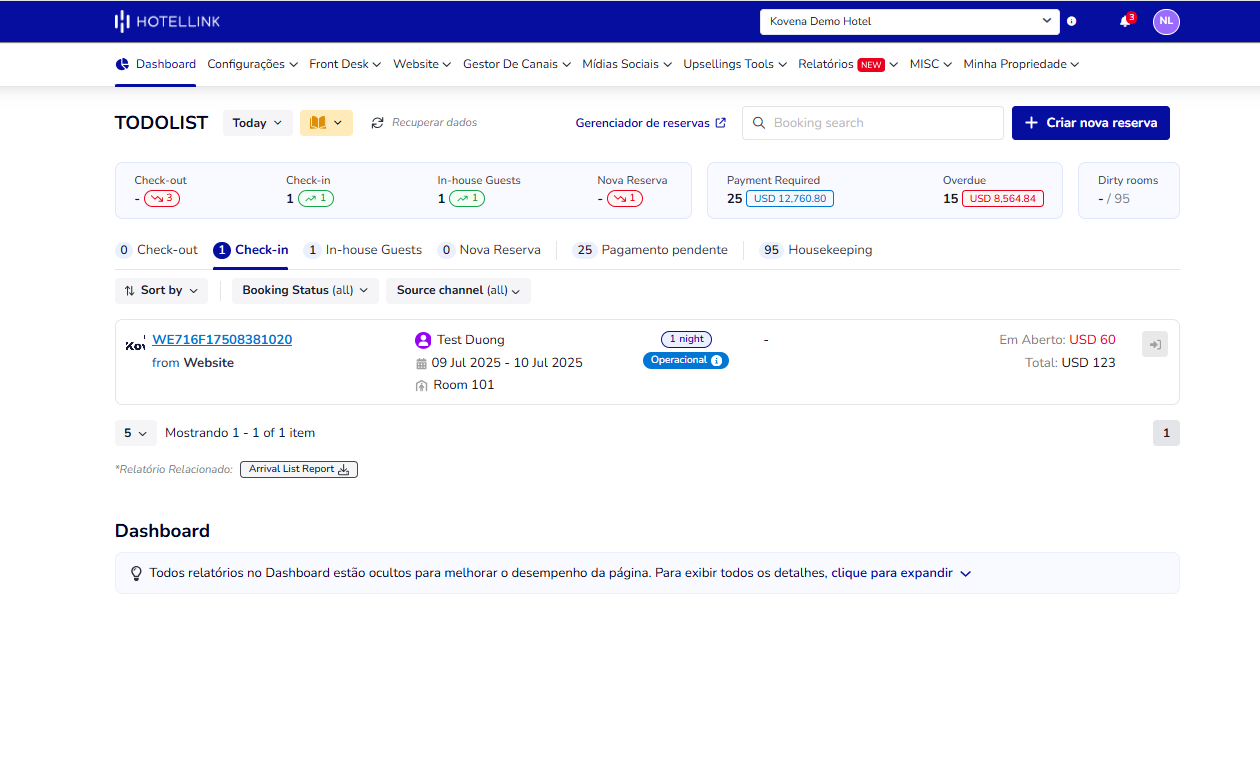Image resolution: width=1260 pixels, height=776 pixels.
Task: Click Criar nova reserva button
Action: [1091, 123]
